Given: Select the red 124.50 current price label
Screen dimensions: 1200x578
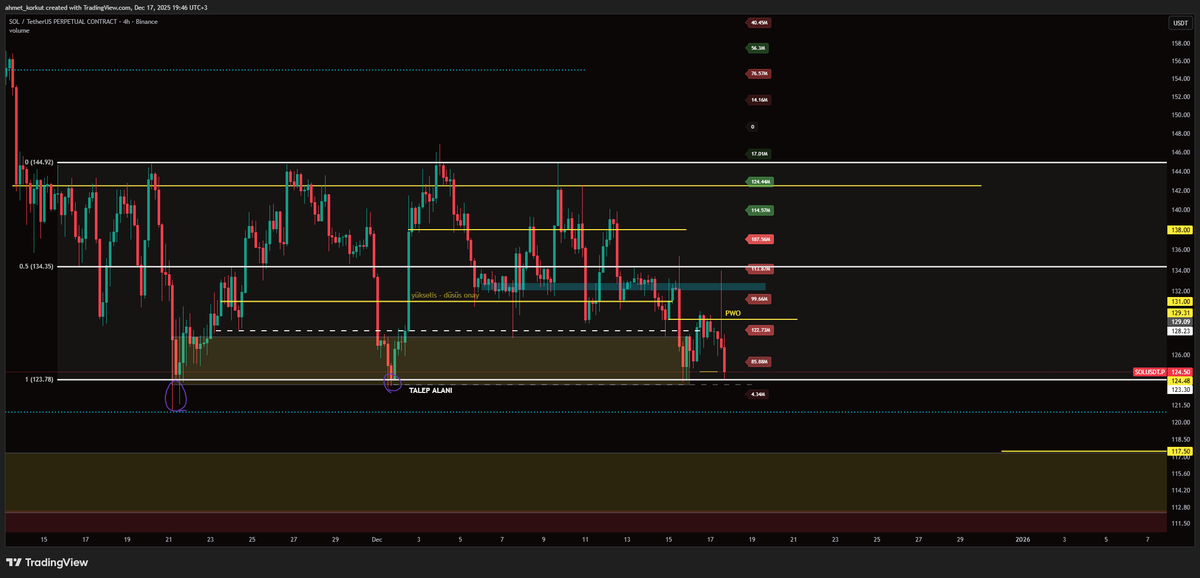Looking at the screenshot, I should [1180, 372].
